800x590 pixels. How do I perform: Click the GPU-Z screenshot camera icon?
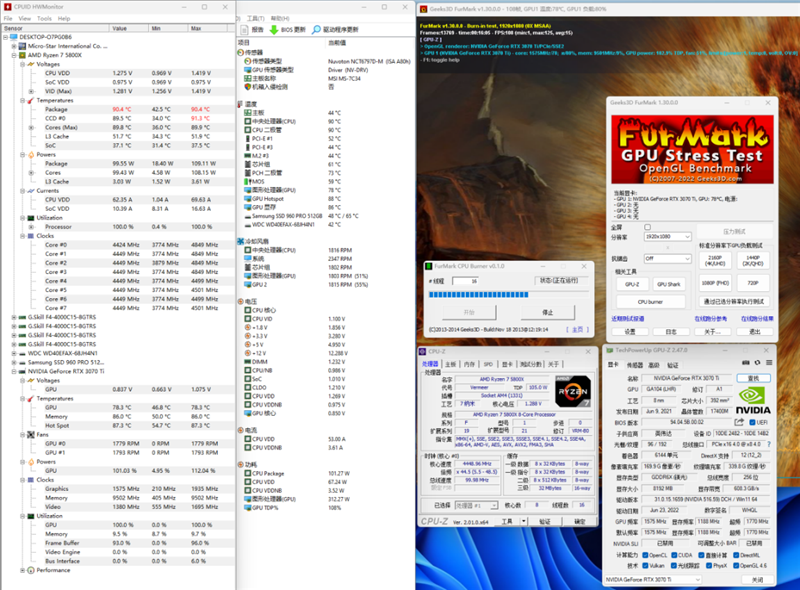click(x=745, y=362)
